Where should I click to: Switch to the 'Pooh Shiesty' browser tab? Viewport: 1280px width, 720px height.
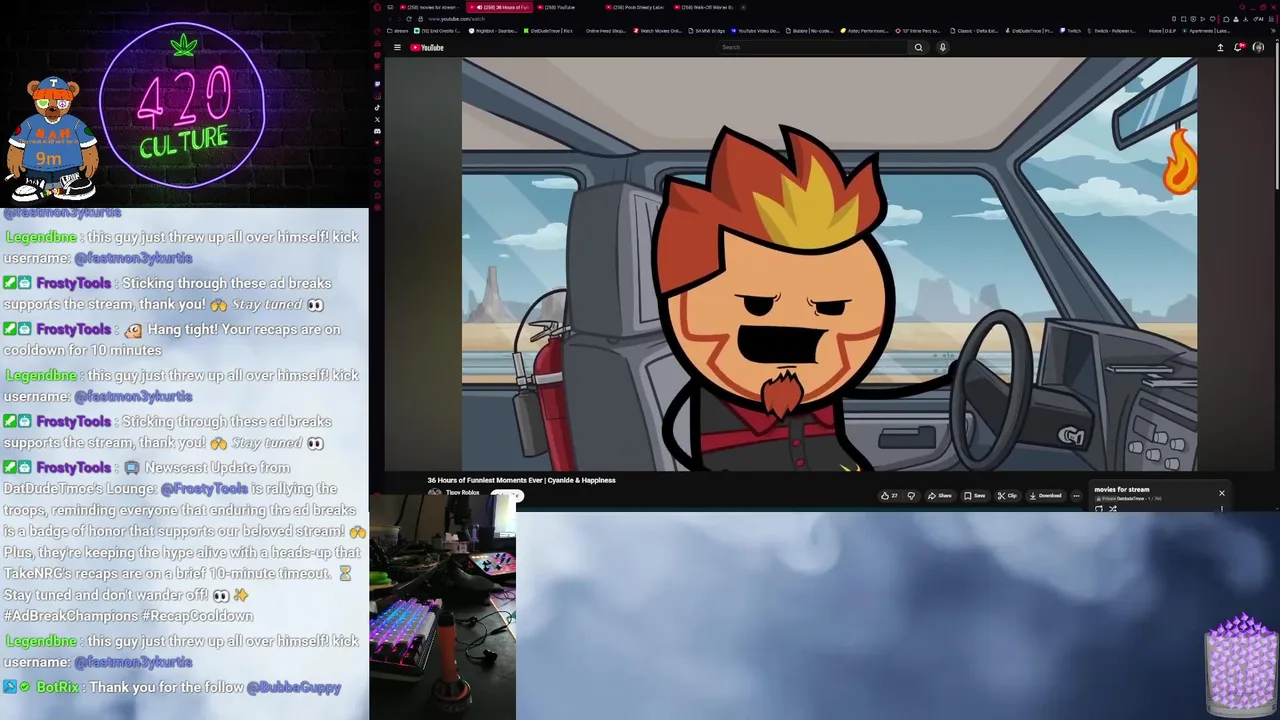pyautogui.click(x=636, y=7)
